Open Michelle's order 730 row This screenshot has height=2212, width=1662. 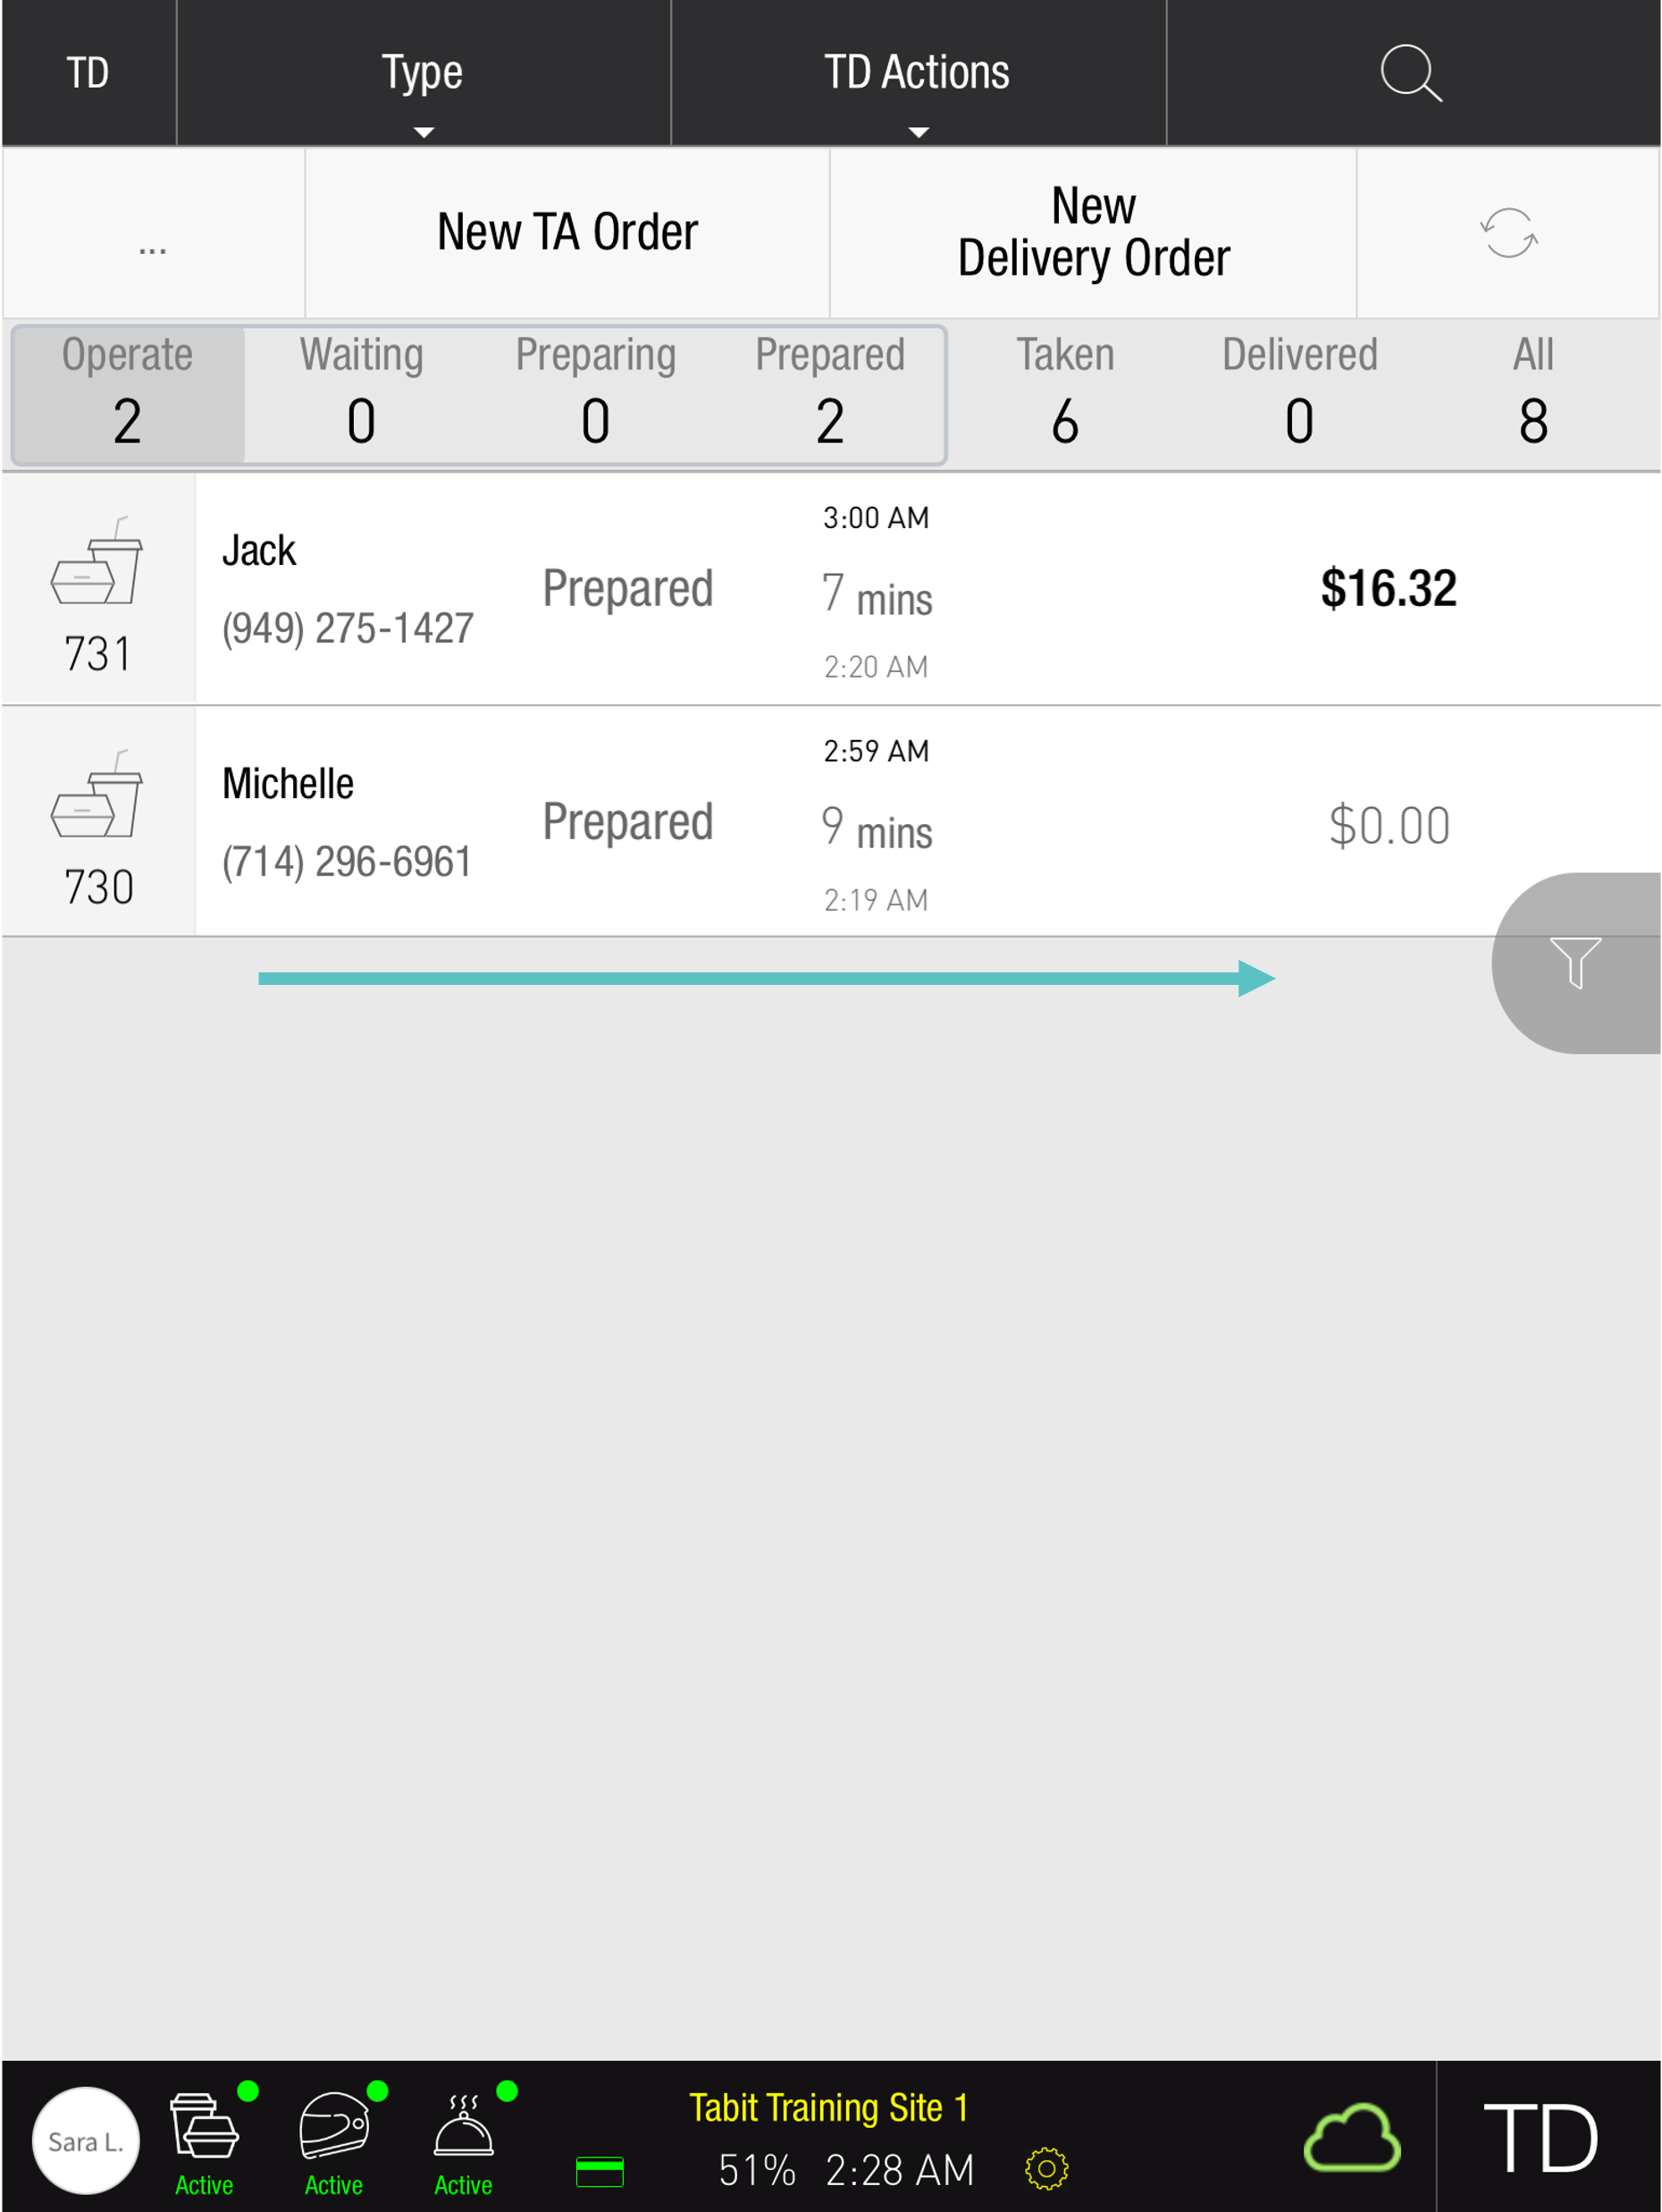coord(831,822)
